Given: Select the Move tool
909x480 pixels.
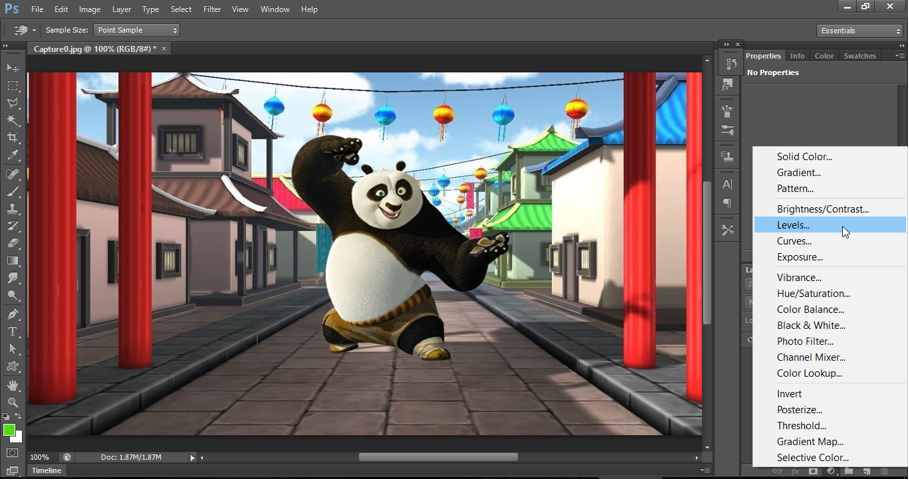Looking at the screenshot, I should tap(12, 68).
